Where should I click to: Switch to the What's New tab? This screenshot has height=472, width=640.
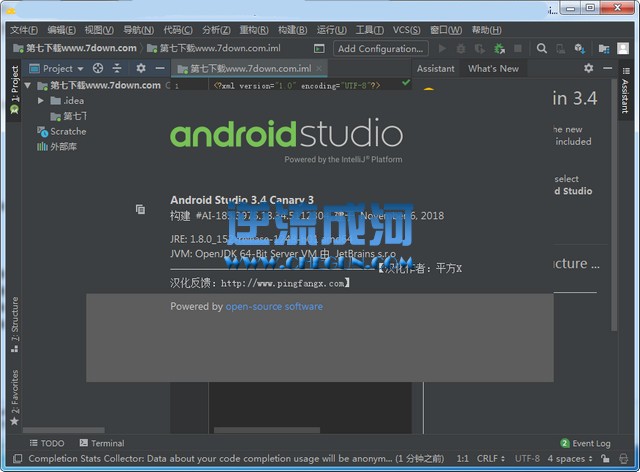[x=493, y=69]
